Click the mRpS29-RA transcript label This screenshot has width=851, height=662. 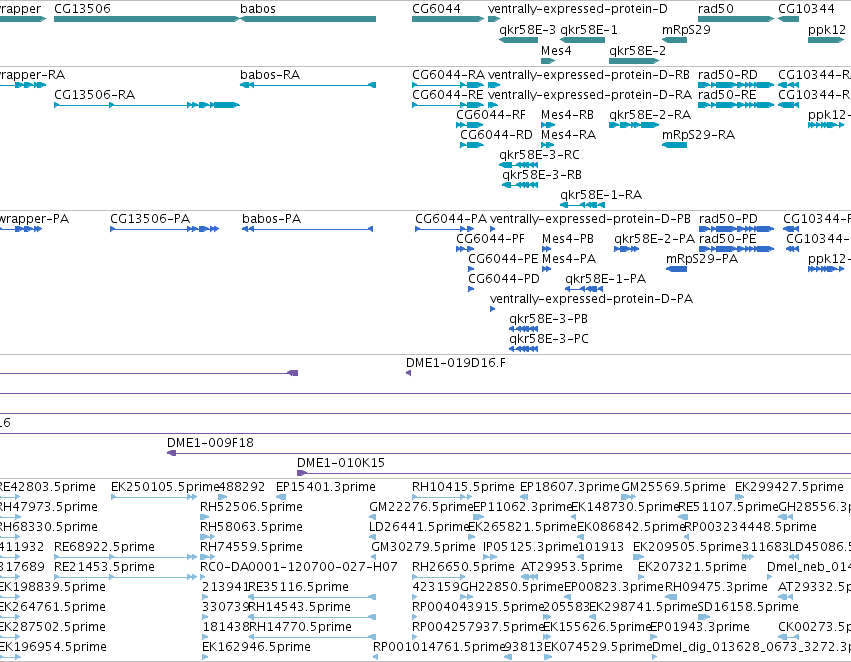click(698, 135)
